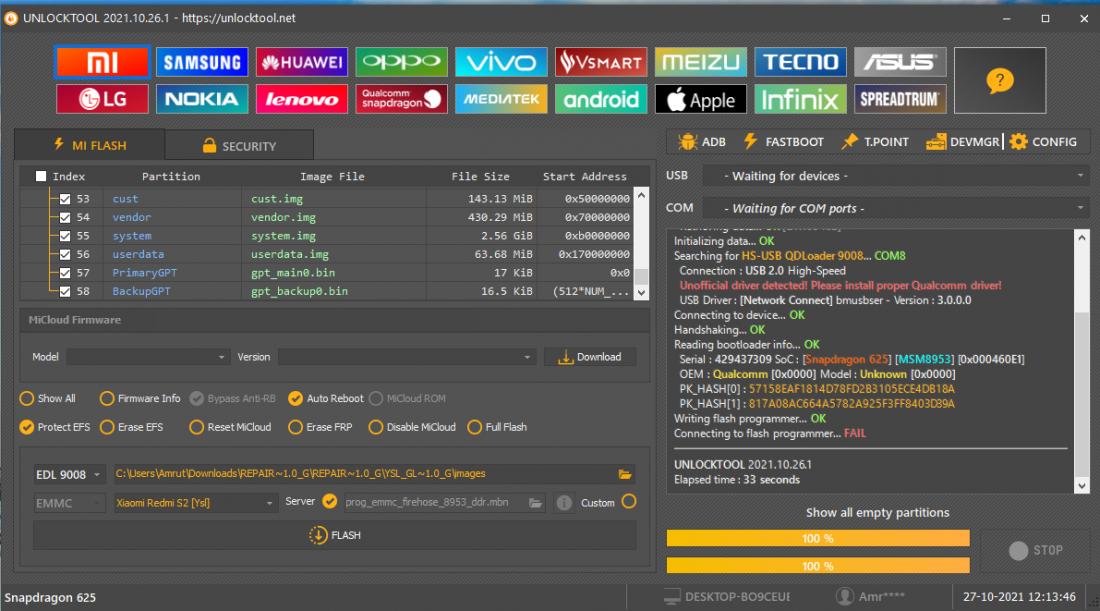Image resolution: width=1100 pixels, height=611 pixels.
Task: Select the MediaTek brand icon
Action: (x=501, y=99)
